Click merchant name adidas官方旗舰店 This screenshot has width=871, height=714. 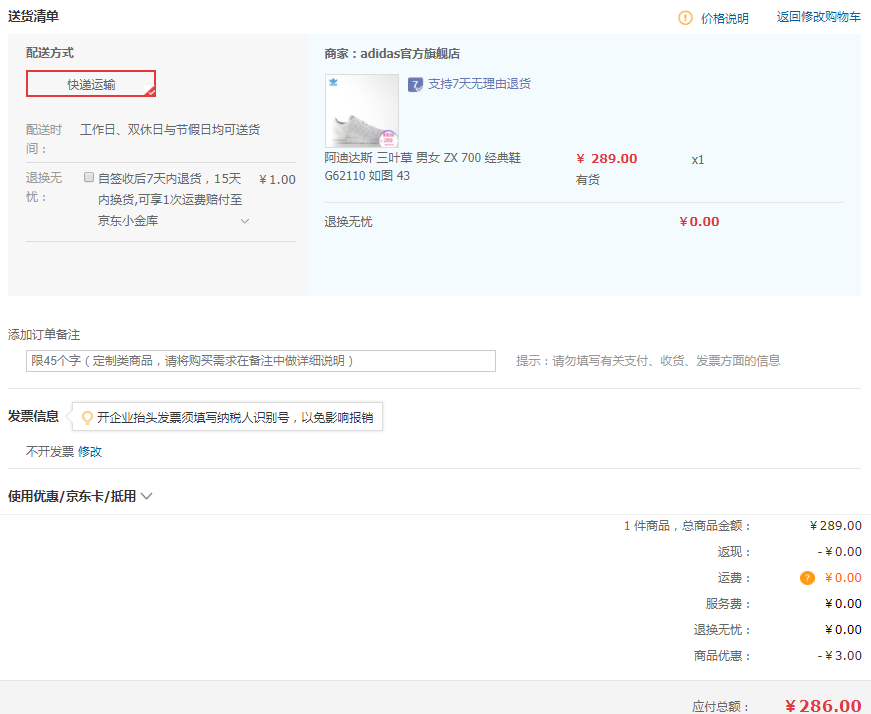click(x=410, y=54)
